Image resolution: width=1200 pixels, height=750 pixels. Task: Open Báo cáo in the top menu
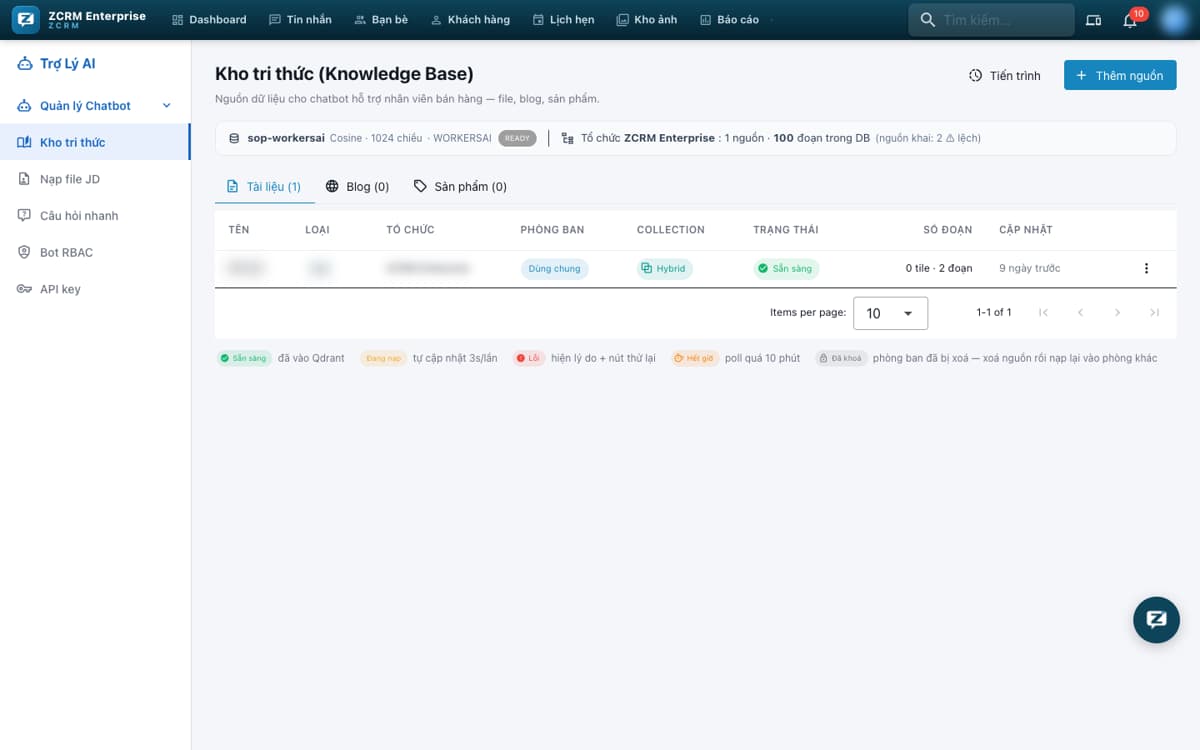coord(729,20)
